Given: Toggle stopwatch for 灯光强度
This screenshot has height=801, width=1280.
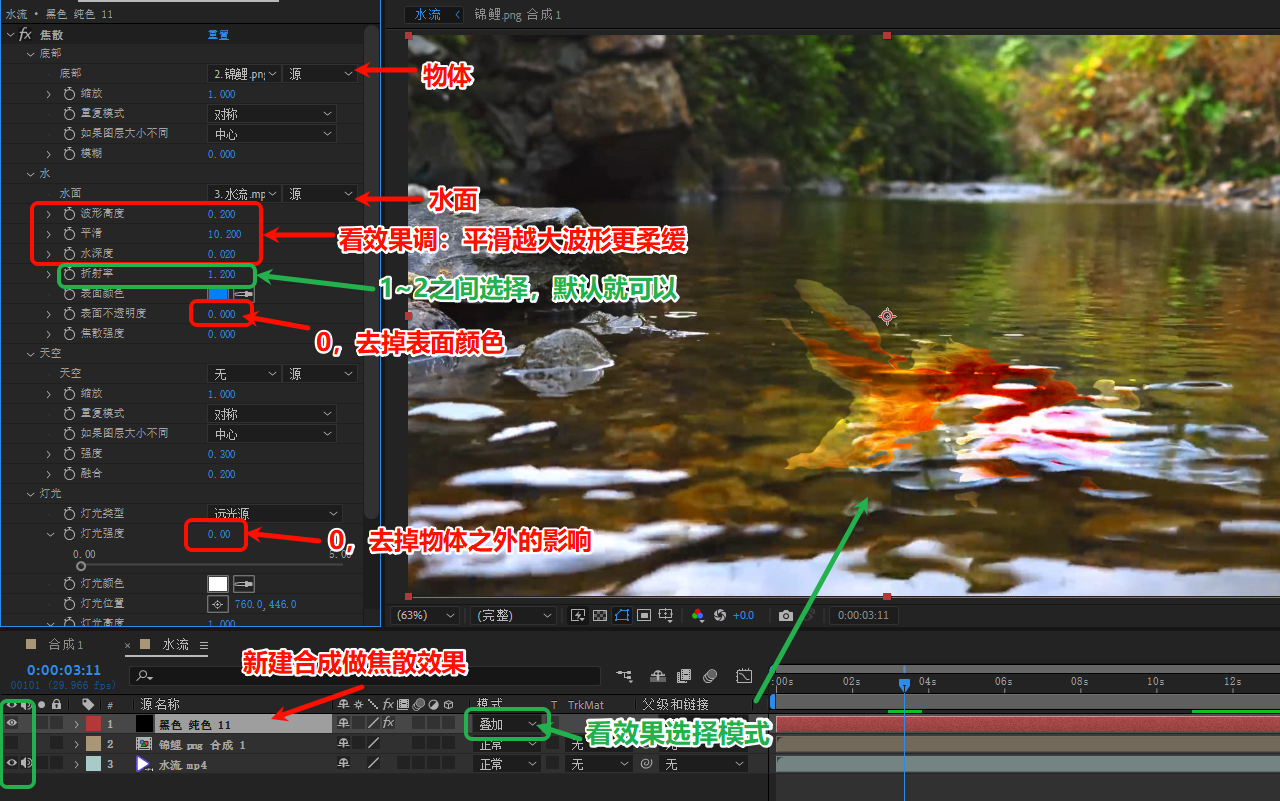Looking at the screenshot, I should 69,534.
